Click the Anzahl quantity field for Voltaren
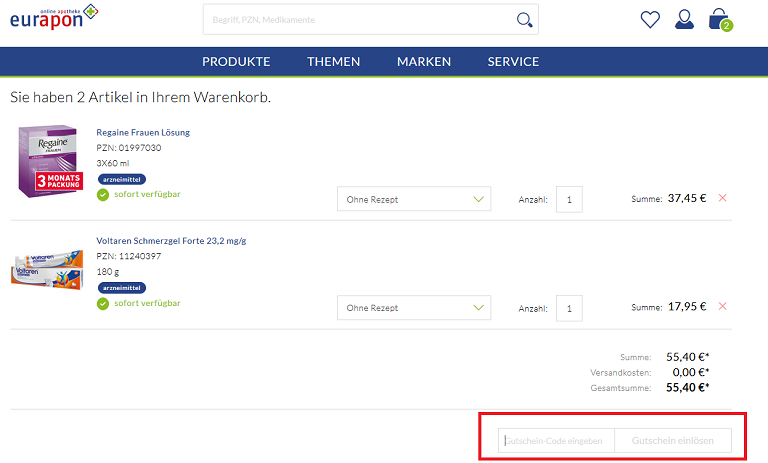The image size is (768, 463). (x=569, y=308)
